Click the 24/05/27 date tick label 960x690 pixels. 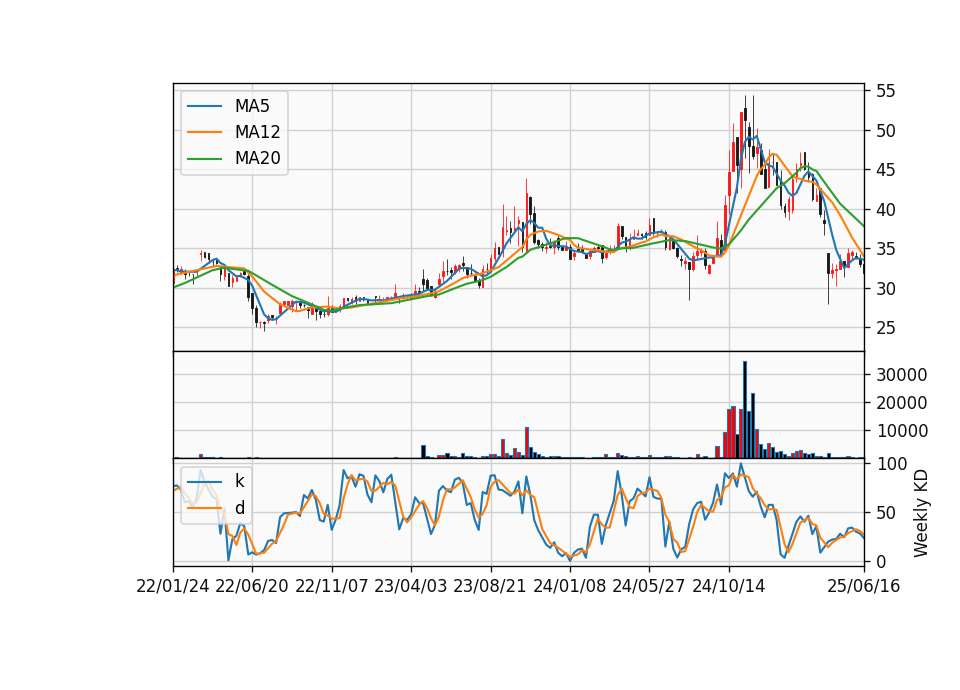[649, 586]
